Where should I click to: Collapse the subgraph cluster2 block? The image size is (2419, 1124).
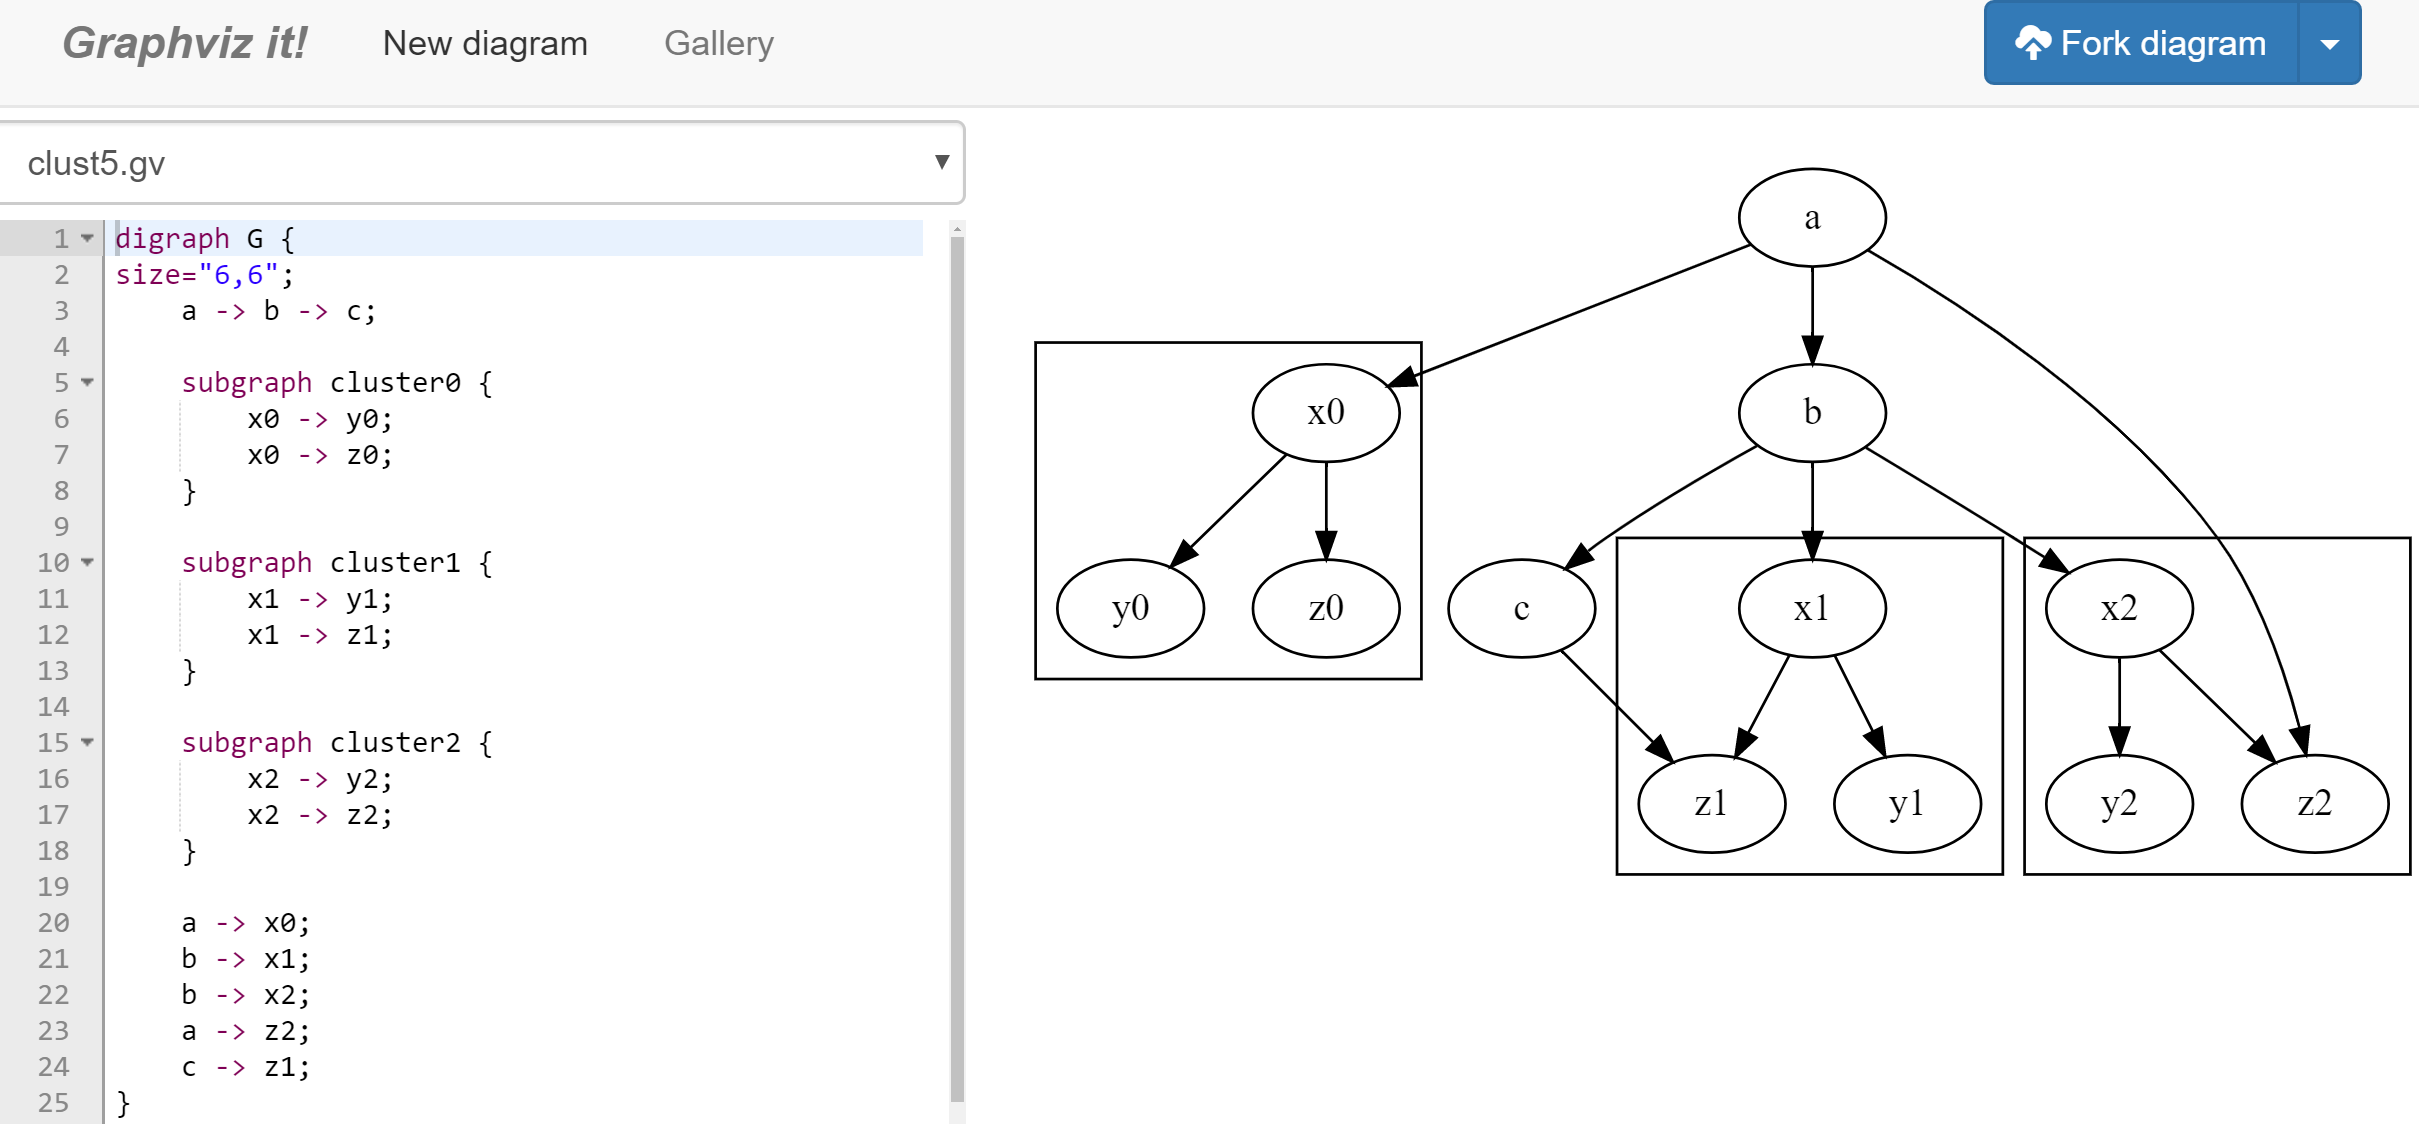[87, 742]
